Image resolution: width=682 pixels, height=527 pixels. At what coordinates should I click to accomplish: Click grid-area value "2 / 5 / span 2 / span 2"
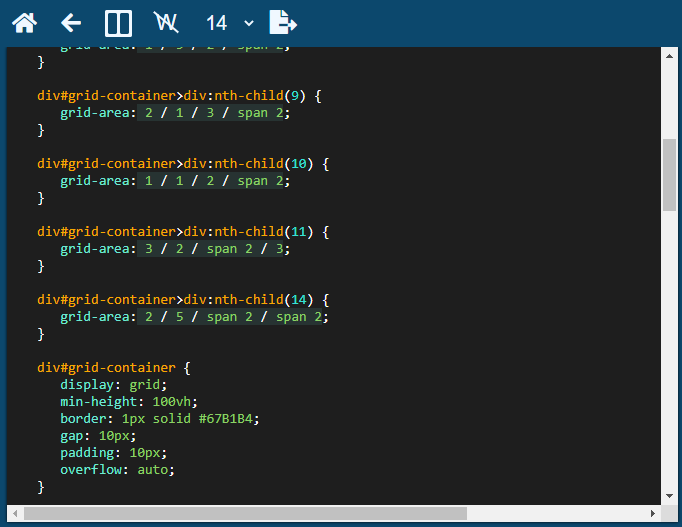coord(234,317)
